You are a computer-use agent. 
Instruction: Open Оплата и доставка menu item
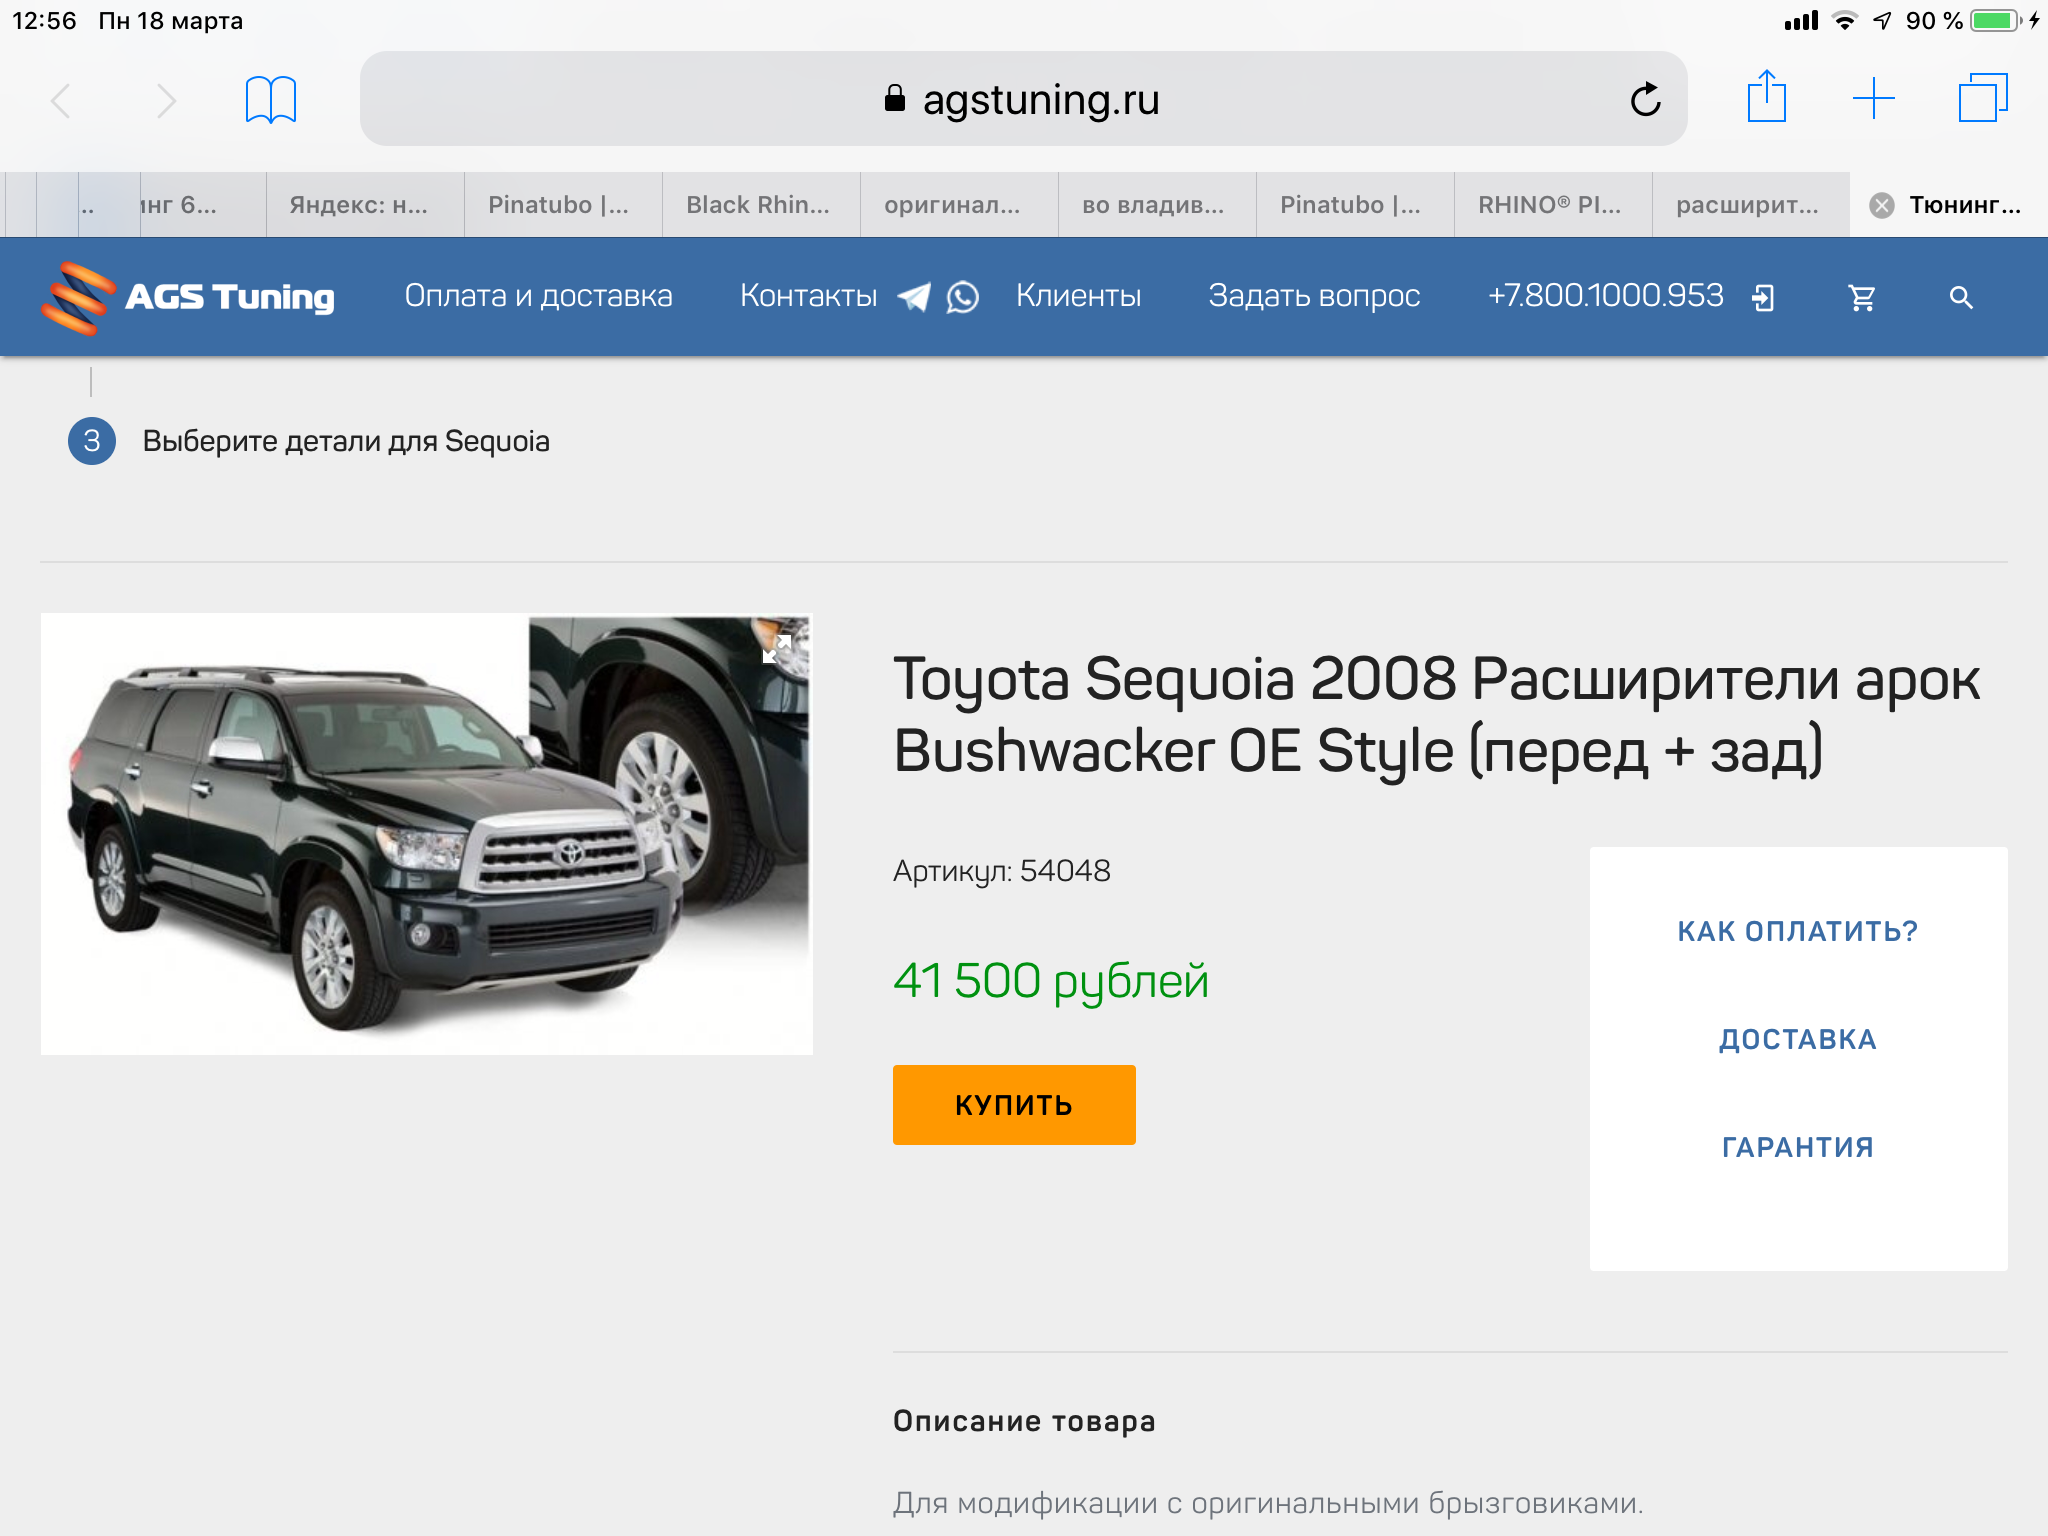coord(538,296)
